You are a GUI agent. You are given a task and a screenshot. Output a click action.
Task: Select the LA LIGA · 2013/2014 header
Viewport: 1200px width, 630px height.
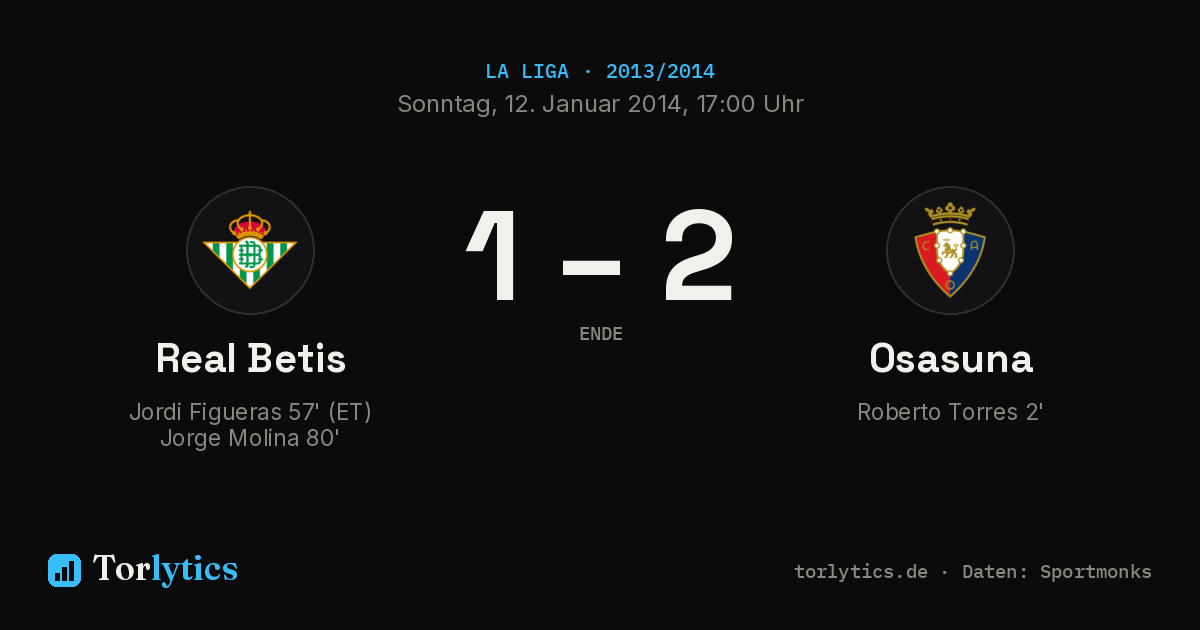[600, 72]
